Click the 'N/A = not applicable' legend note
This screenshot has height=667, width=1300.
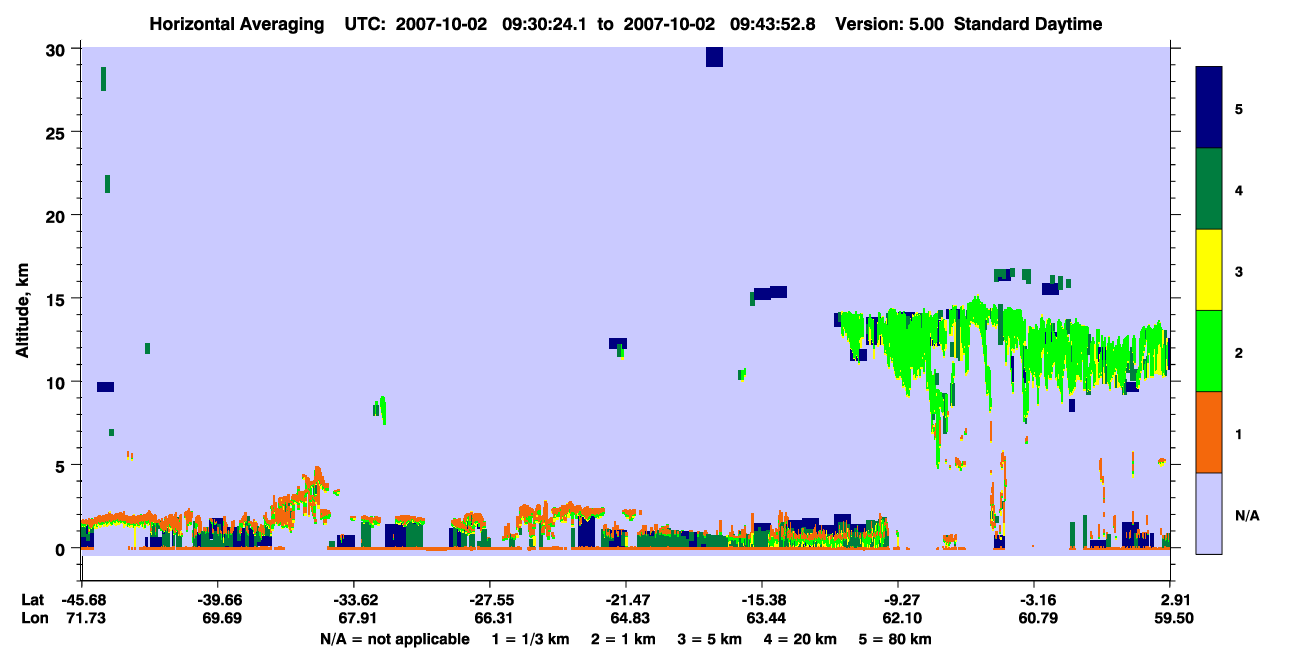coord(394,639)
